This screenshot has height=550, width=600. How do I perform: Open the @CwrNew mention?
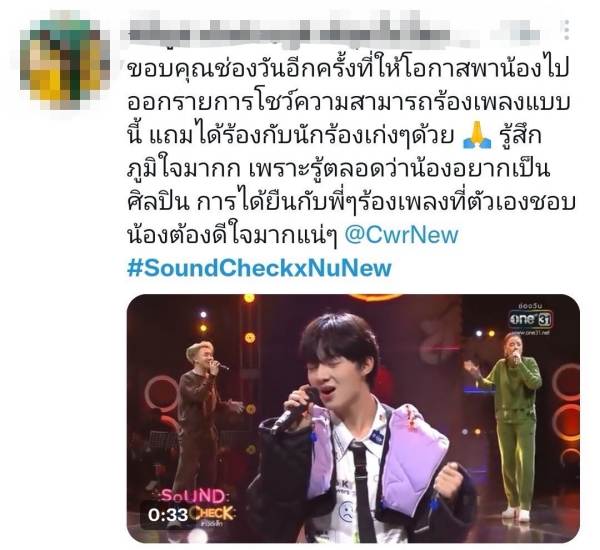point(401,235)
